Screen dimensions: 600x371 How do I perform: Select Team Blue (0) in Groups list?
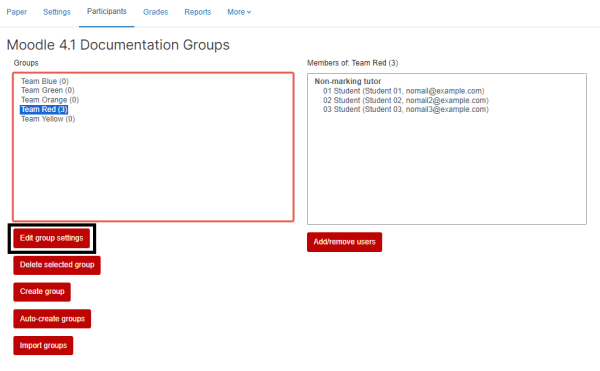click(45, 81)
